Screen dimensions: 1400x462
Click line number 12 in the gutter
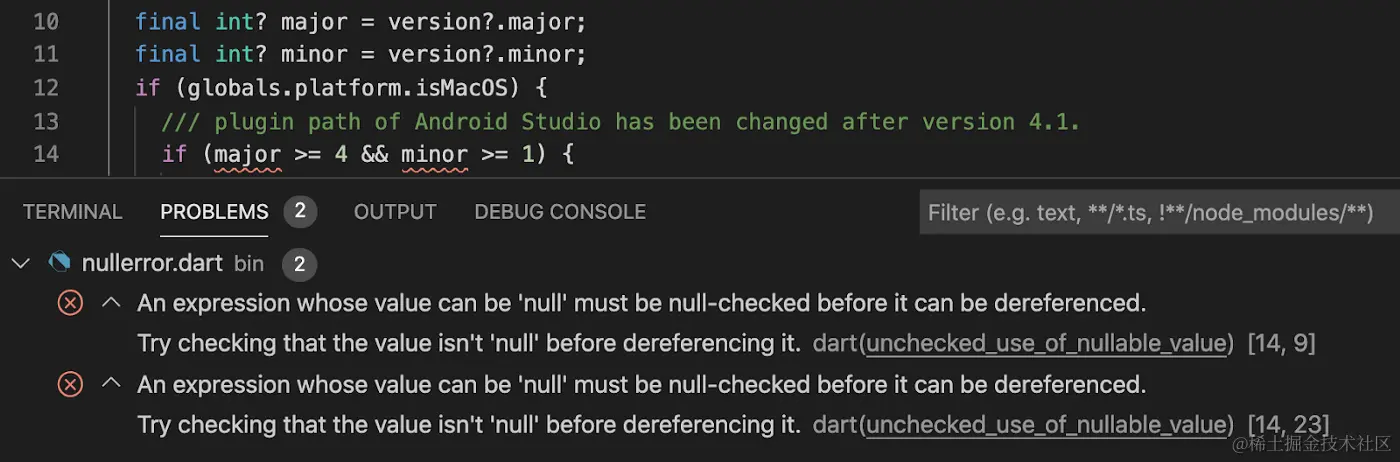[46, 88]
